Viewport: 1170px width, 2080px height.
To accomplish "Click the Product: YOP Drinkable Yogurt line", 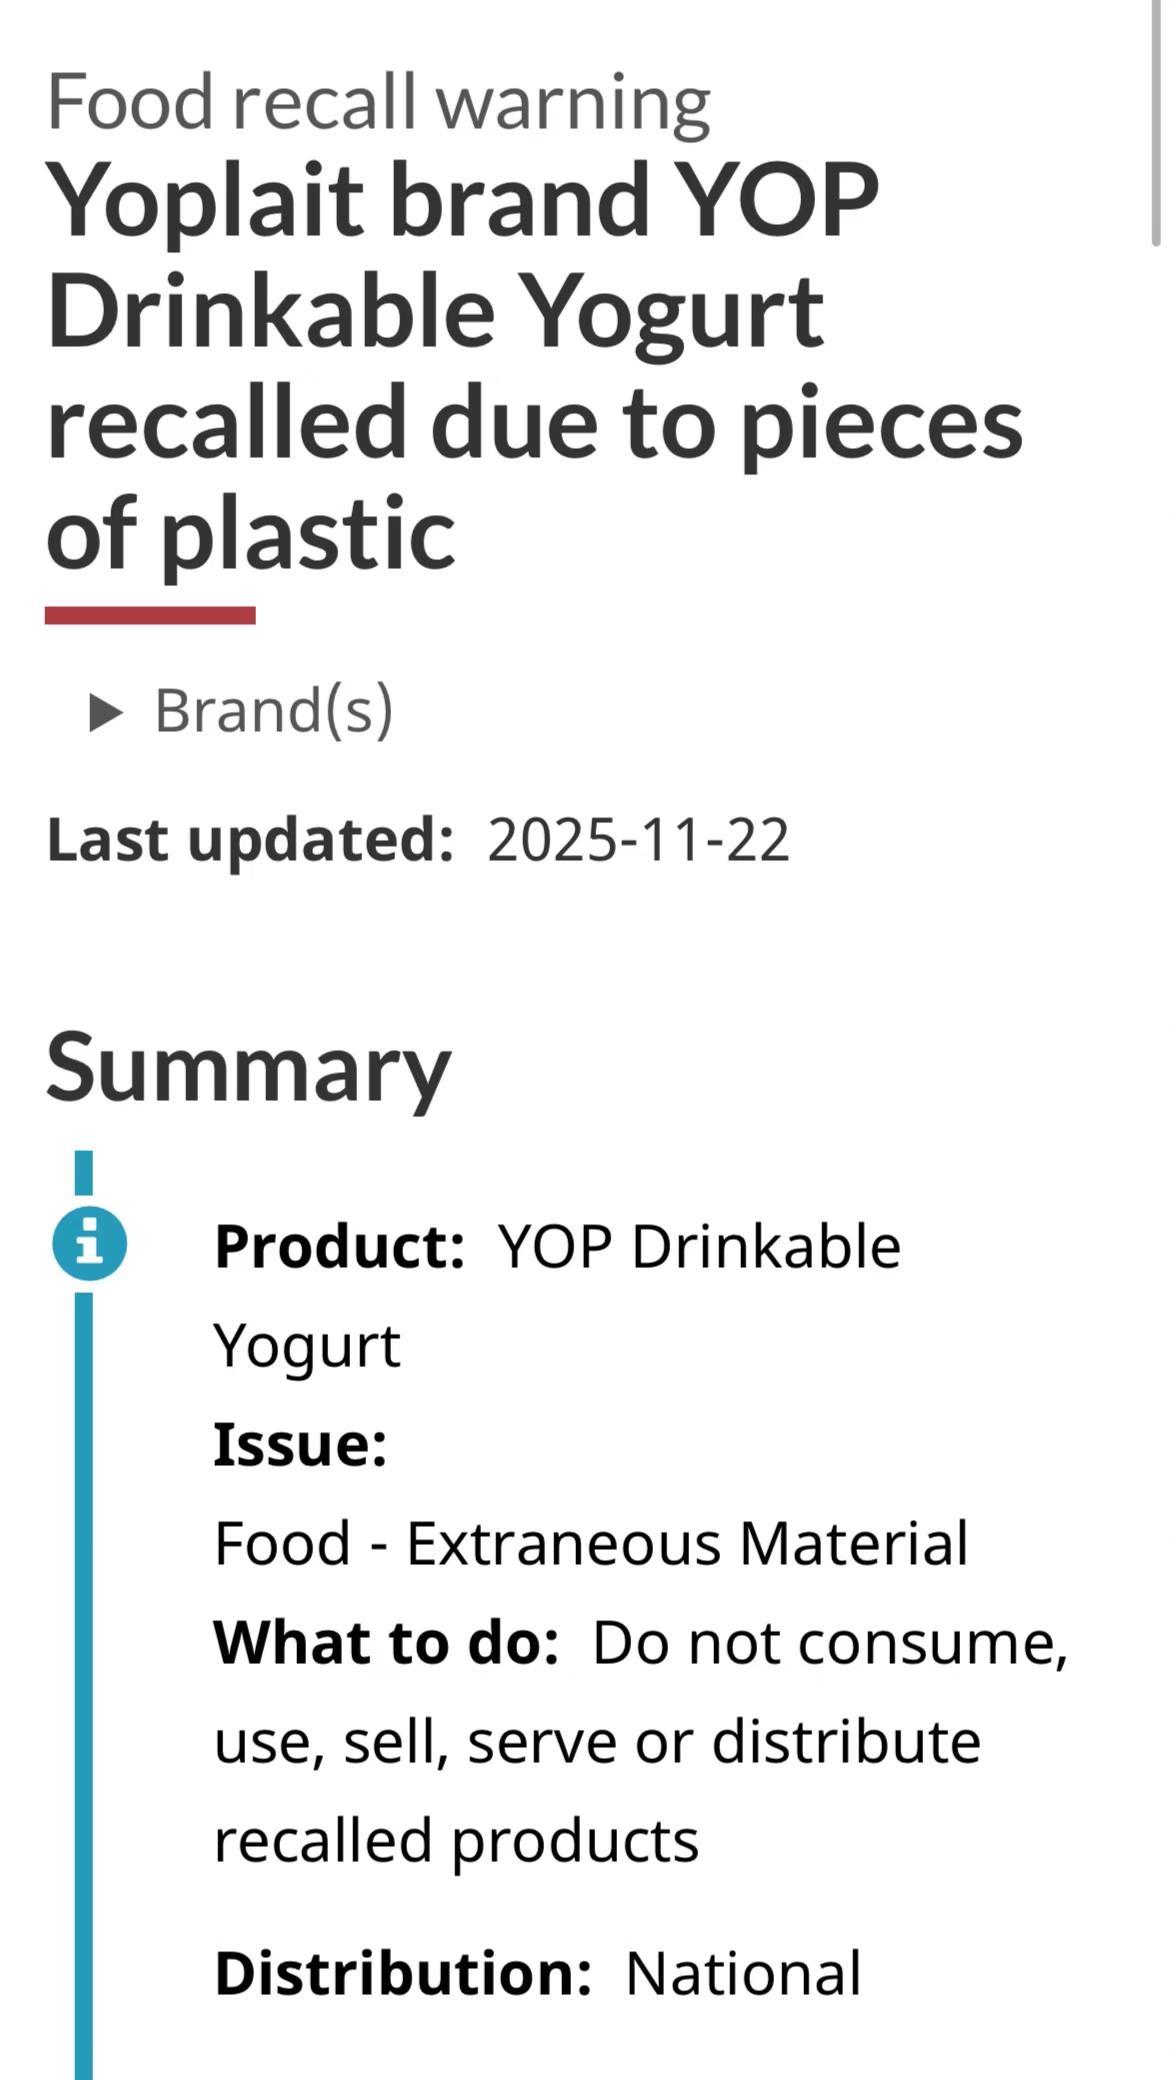I will (x=558, y=1295).
